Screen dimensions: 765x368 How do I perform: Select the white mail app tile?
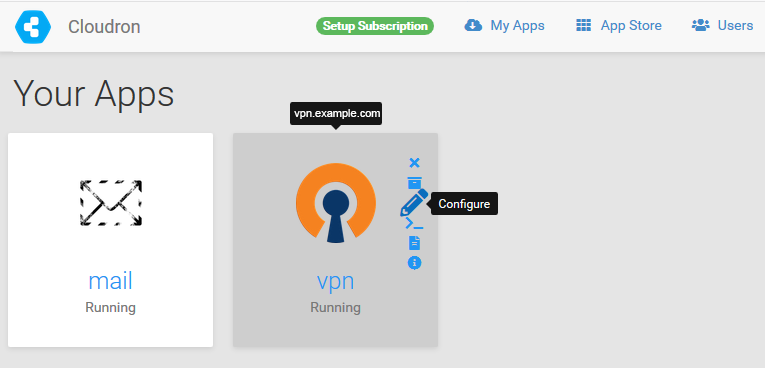tap(111, 240)
